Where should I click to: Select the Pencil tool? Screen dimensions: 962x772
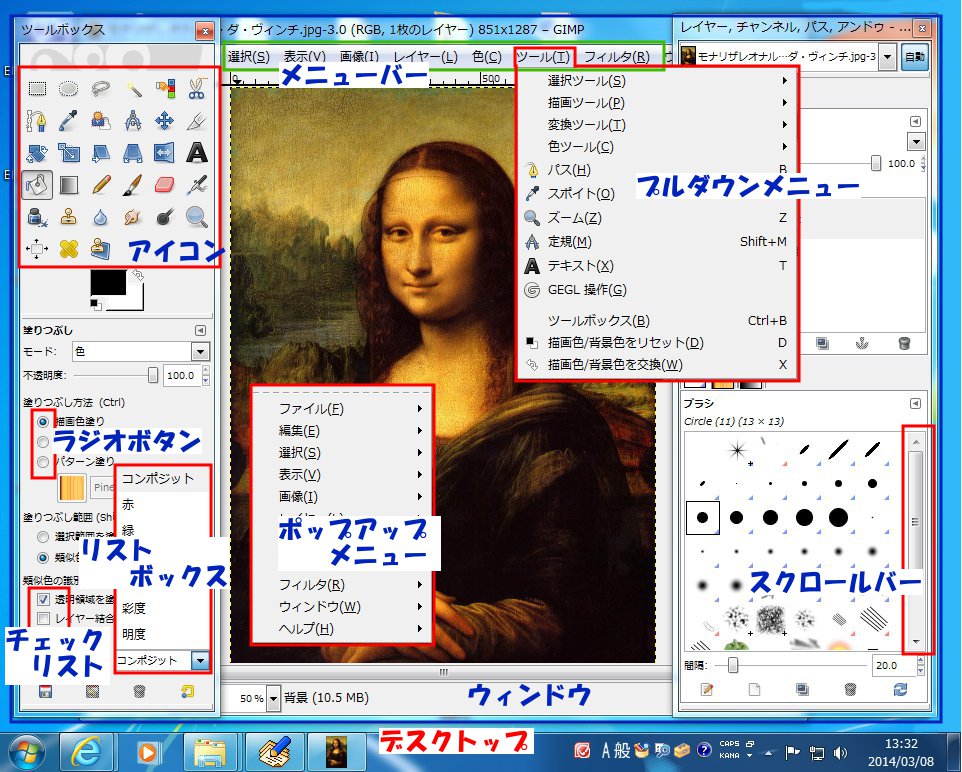click(101, 185)
